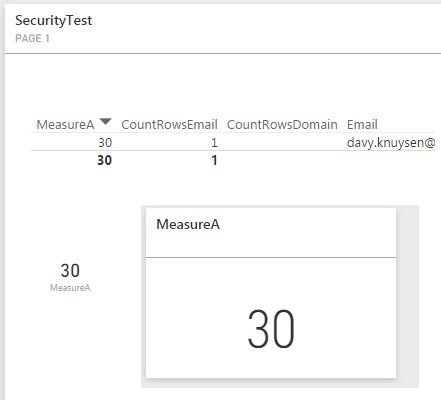The image size is (441, 400).
Task: Click the MeasureA caption under small card
Action: click(x=70, y=288)
